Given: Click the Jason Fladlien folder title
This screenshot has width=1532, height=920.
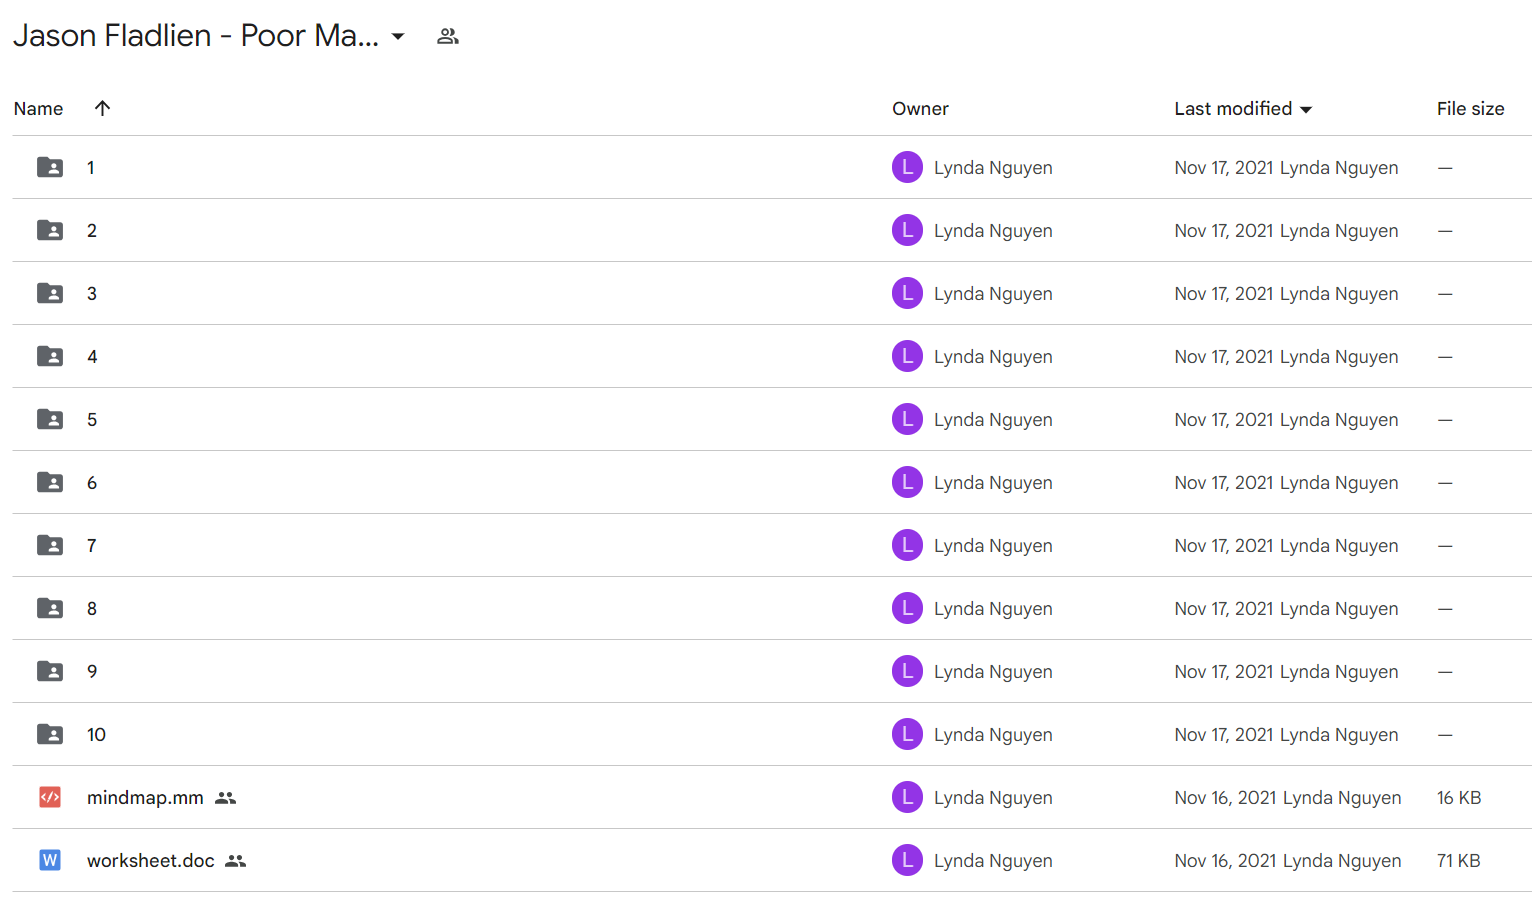Looking at the screenshot, I should 196,36.
